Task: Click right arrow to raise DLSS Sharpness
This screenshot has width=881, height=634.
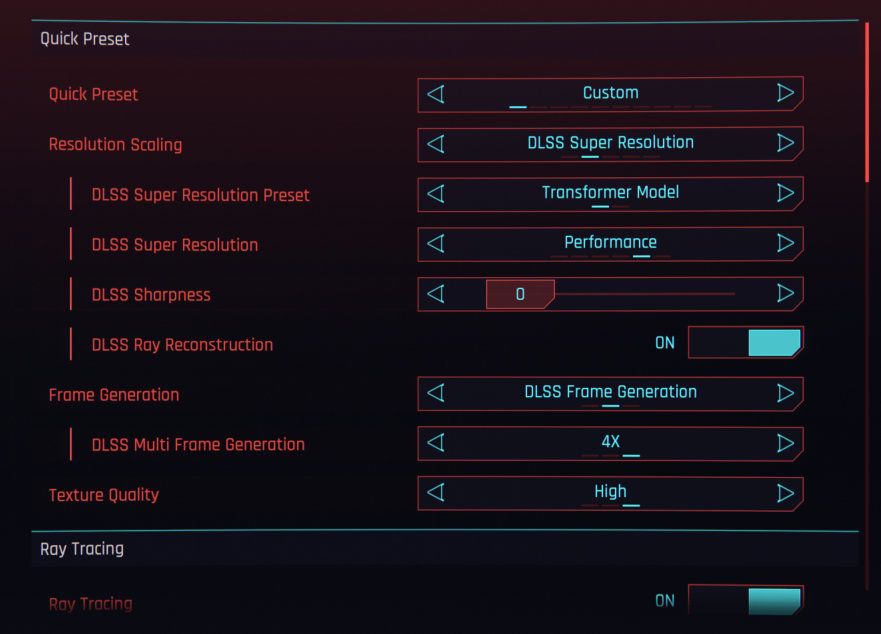Action: point(785,293)
